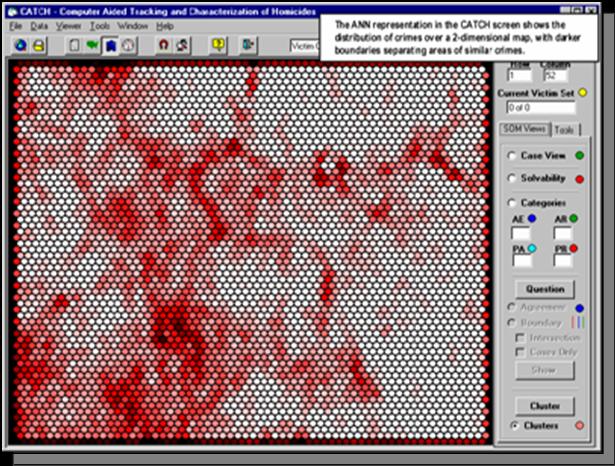615x466 pixels.
Task: Select the Clusters radio button
Action: pos(515,426)
